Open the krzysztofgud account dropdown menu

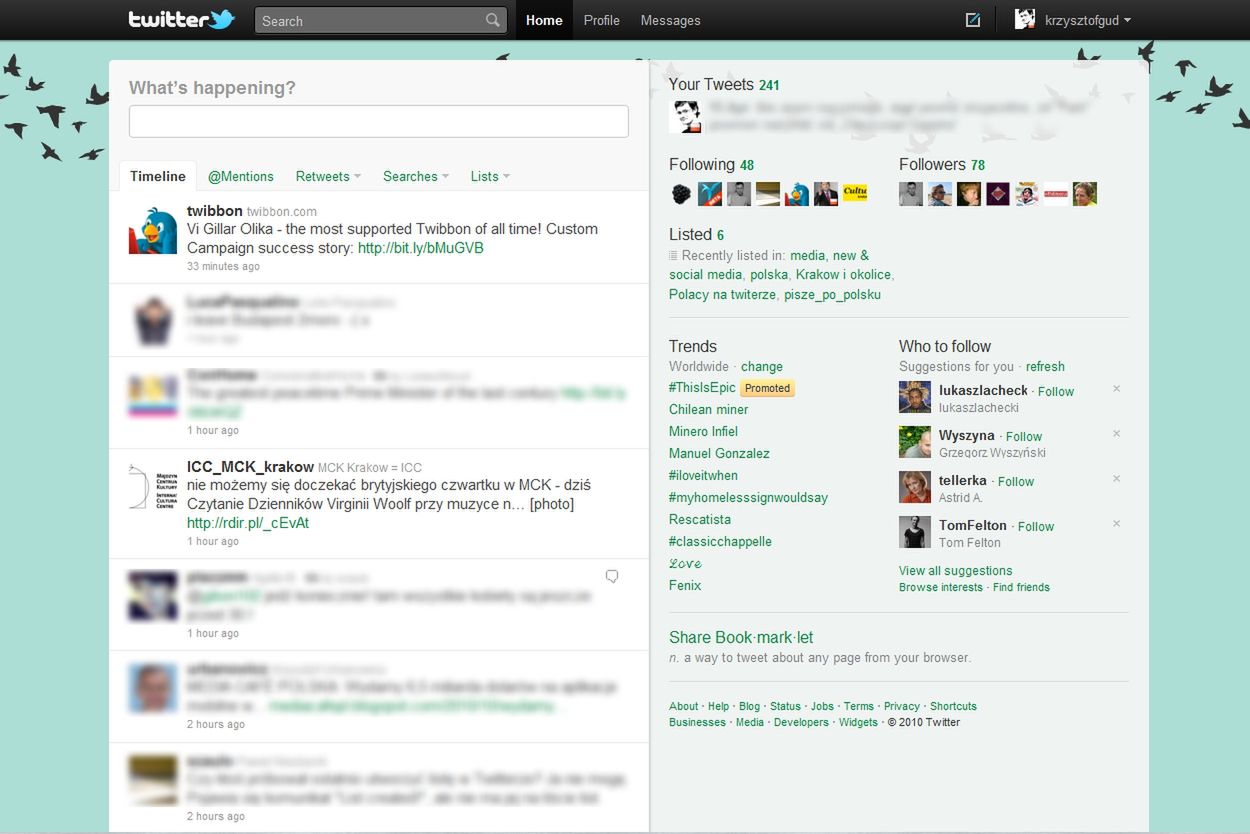pos(1089,20)
